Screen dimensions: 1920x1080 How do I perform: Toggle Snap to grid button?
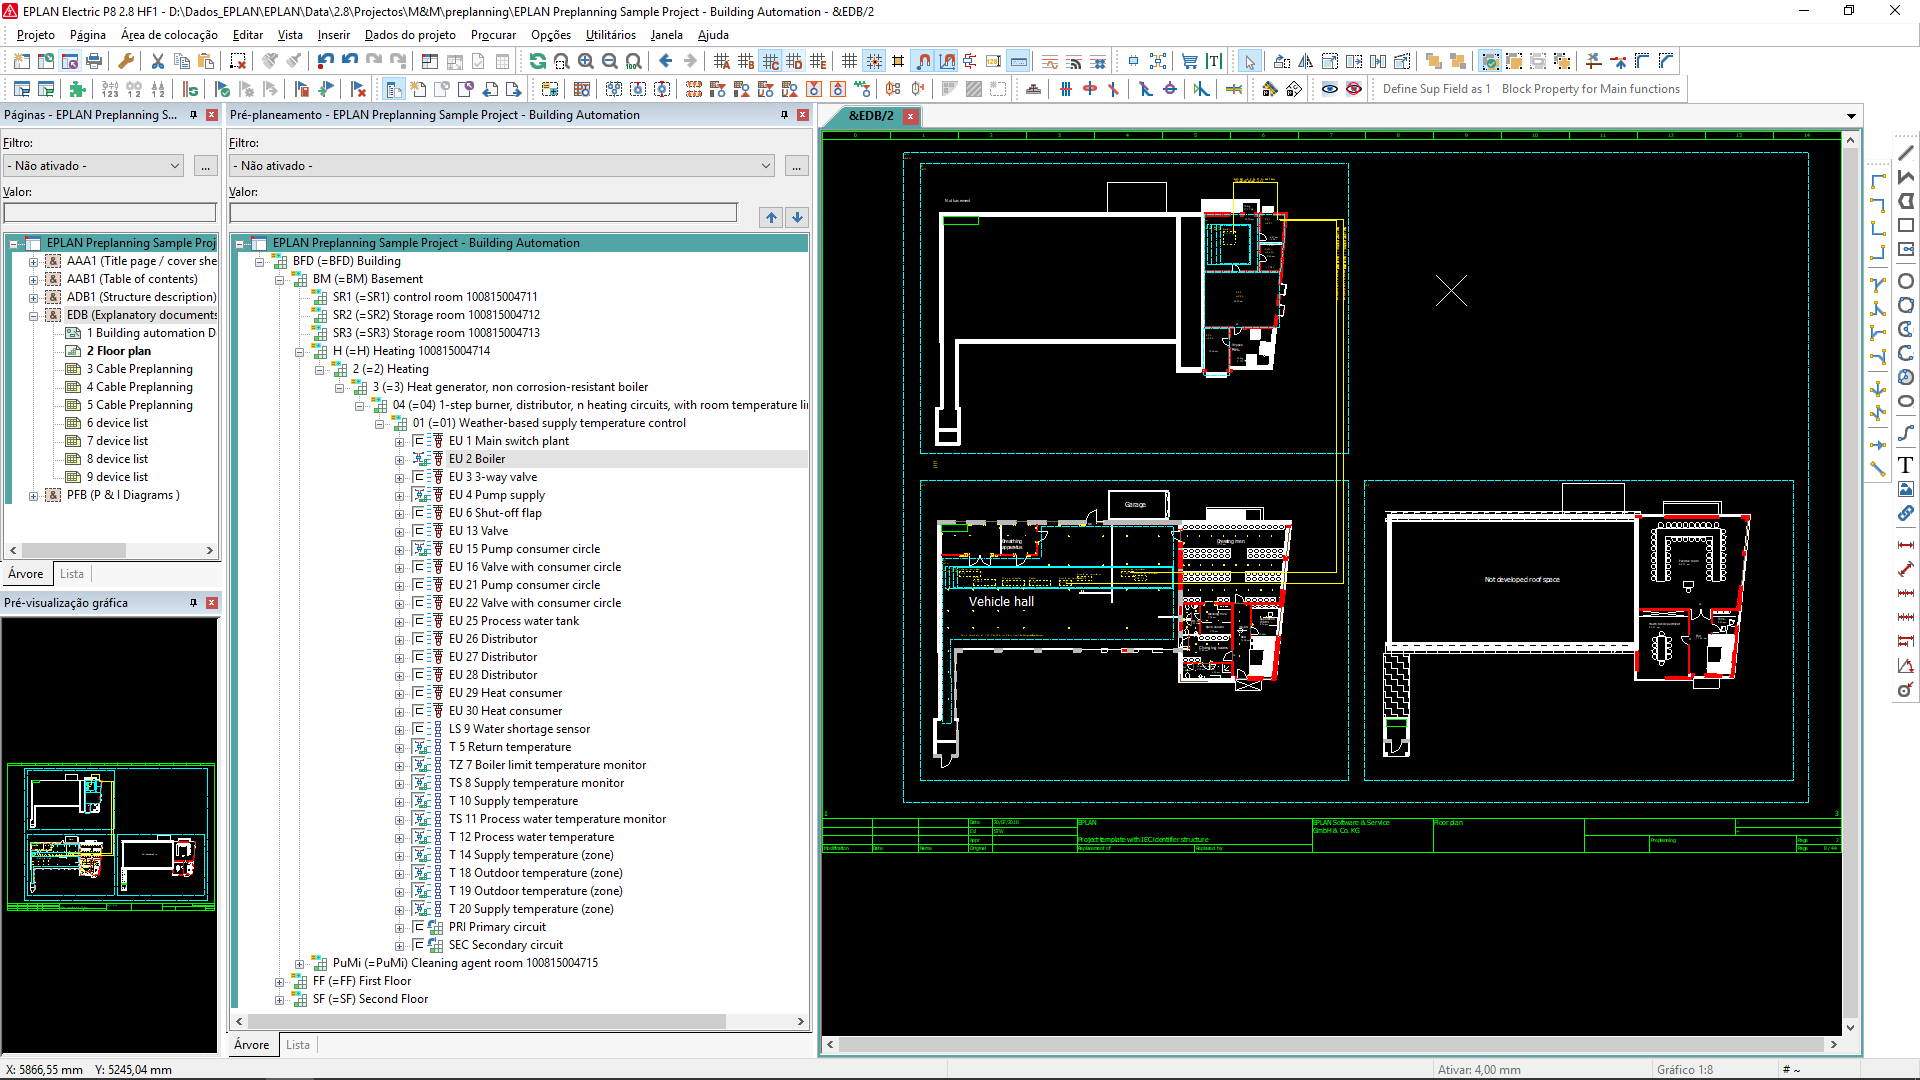pyautogui.click(x=874, y=61)
